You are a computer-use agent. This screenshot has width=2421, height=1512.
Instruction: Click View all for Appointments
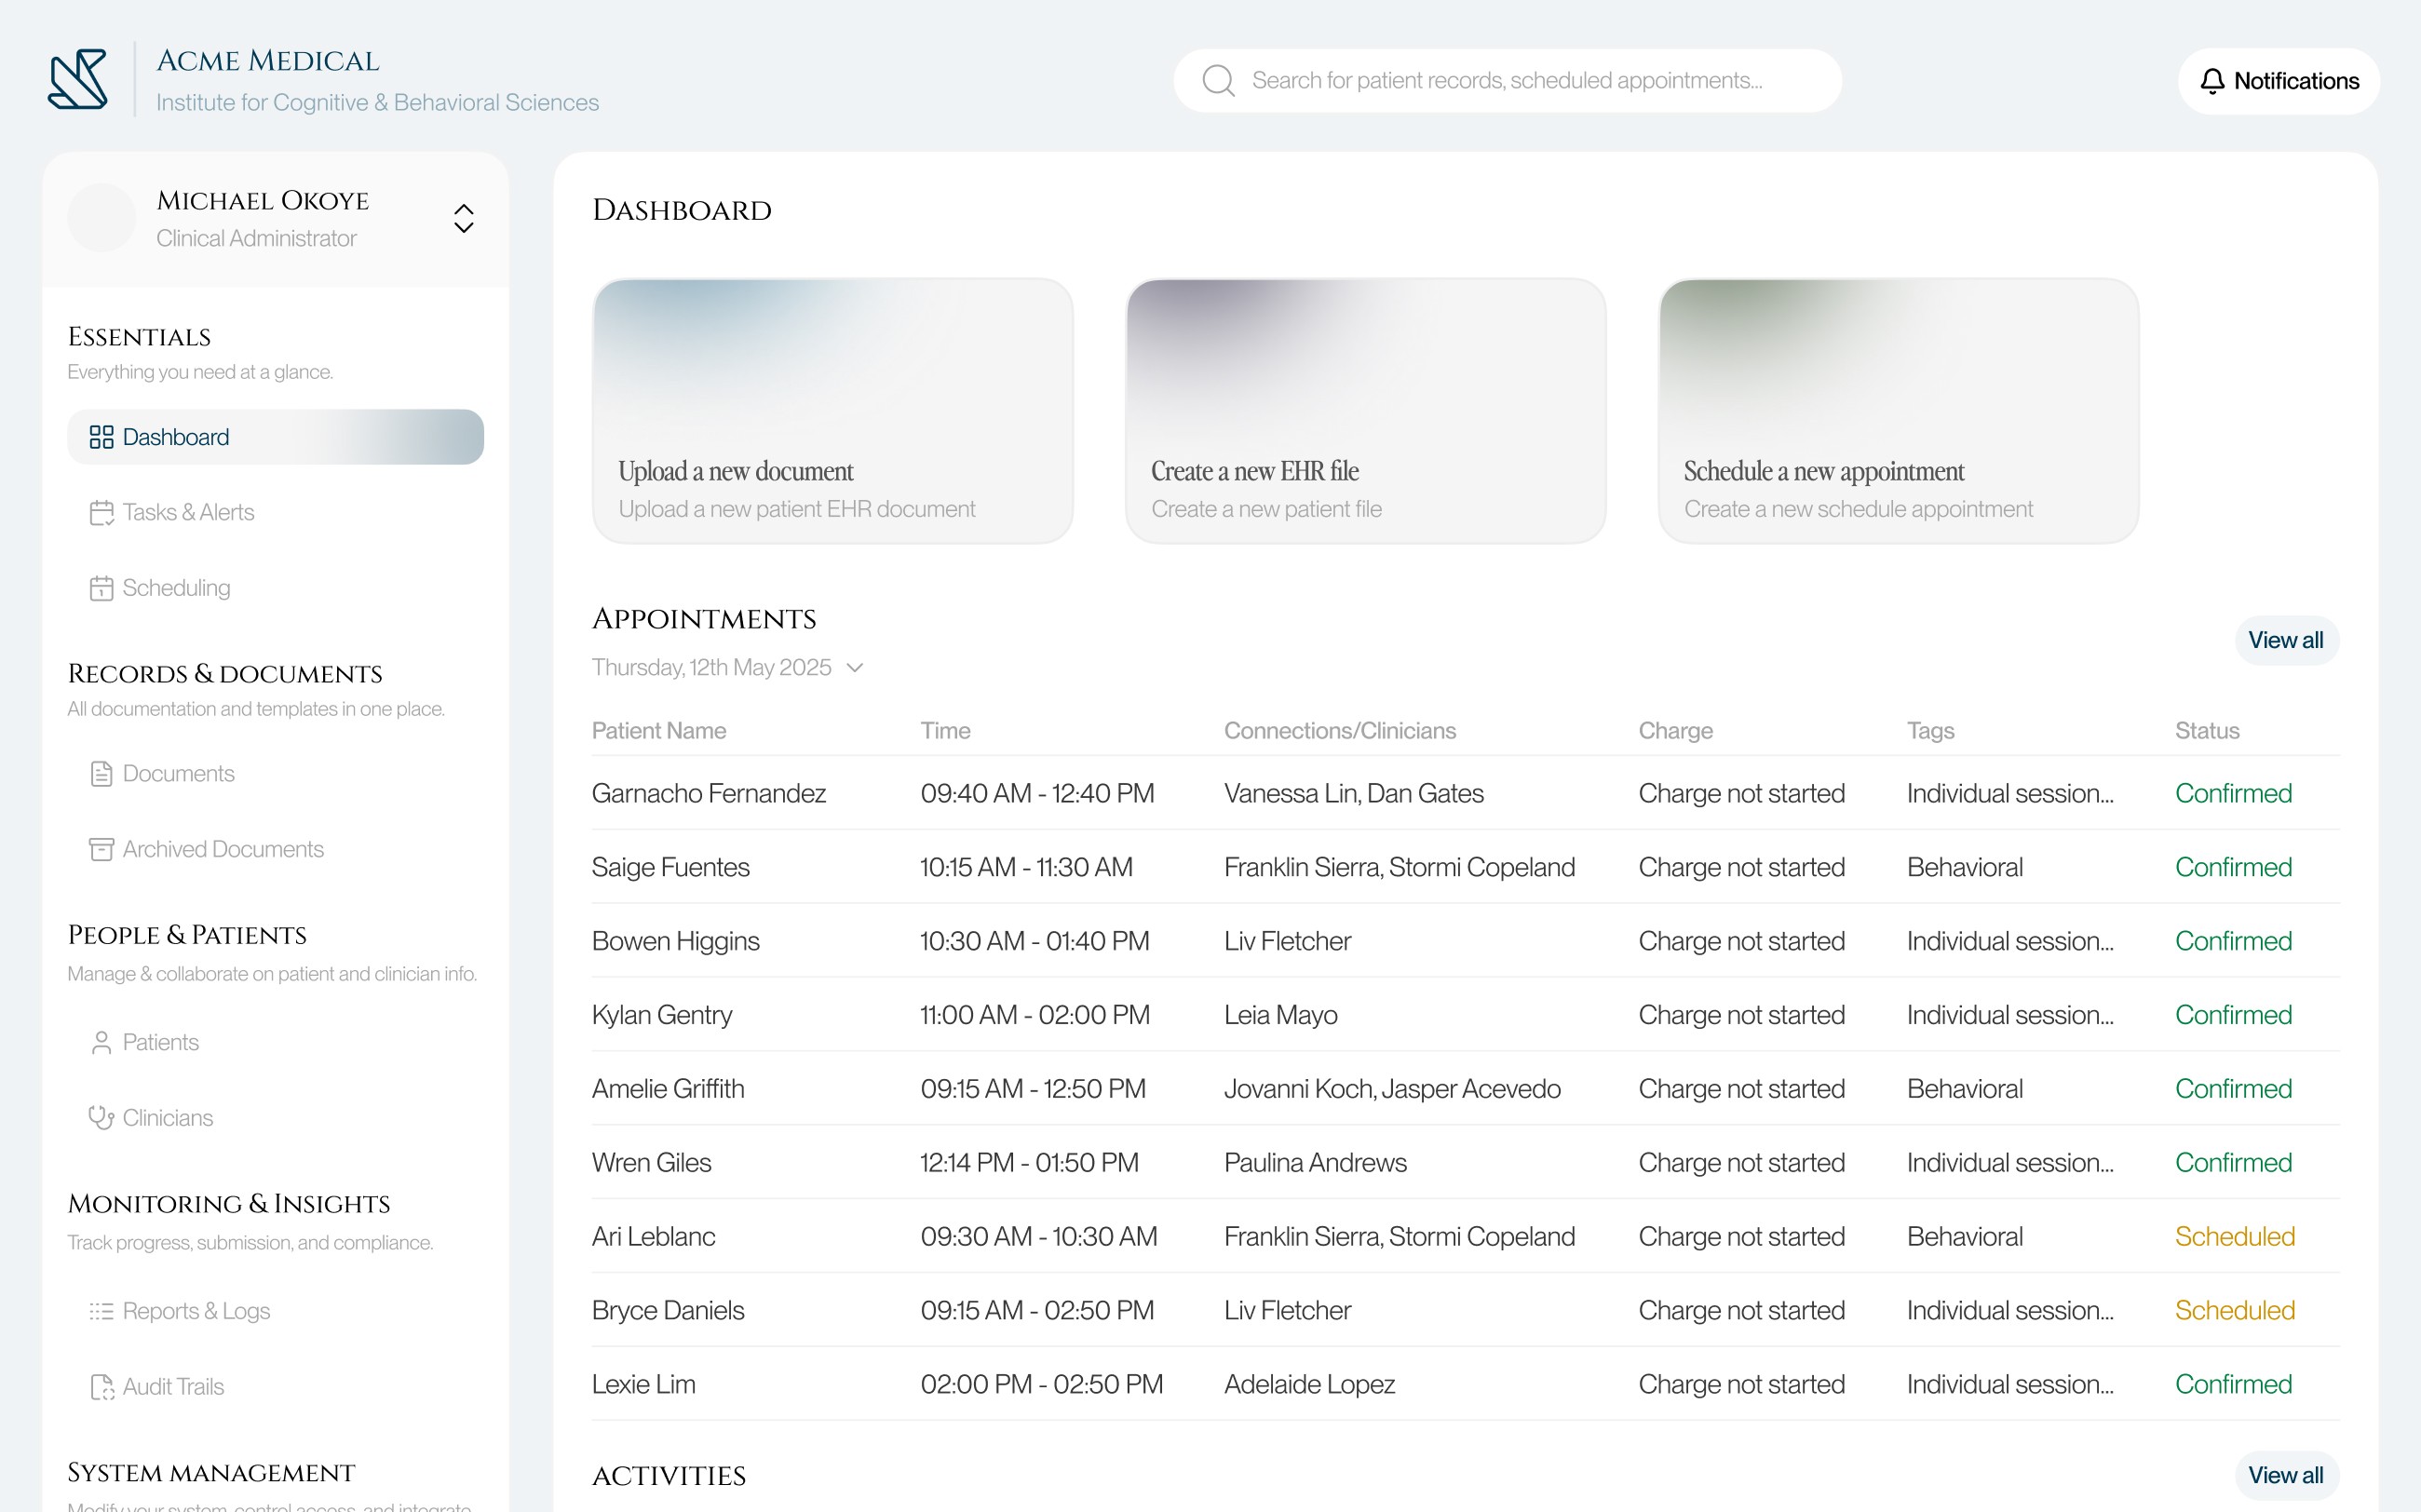(2285, 640)
